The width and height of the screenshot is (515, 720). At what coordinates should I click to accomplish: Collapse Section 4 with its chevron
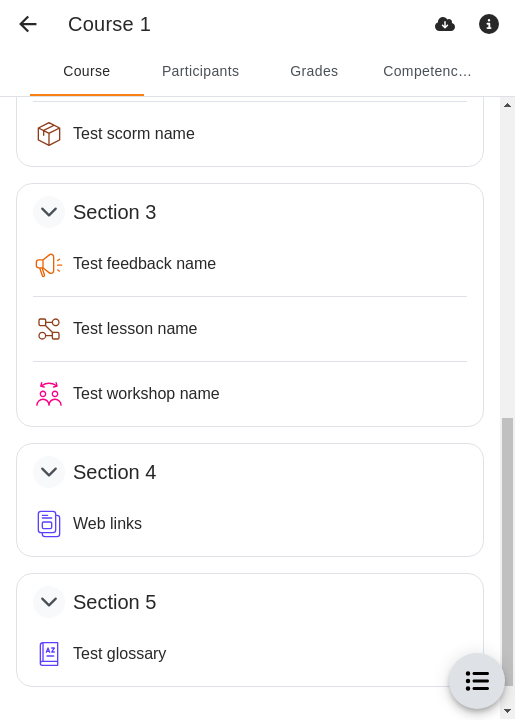(x=49, y=472)
